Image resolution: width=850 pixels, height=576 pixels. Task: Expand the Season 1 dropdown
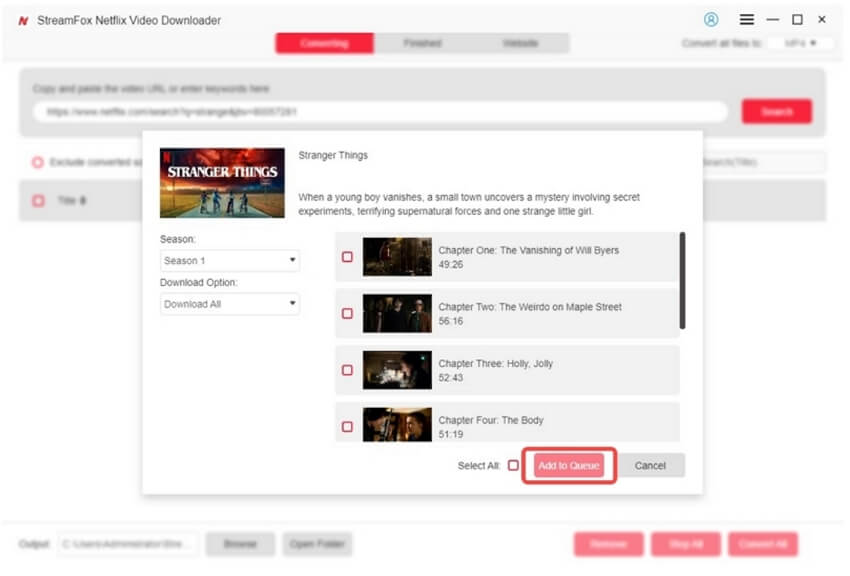230,261
